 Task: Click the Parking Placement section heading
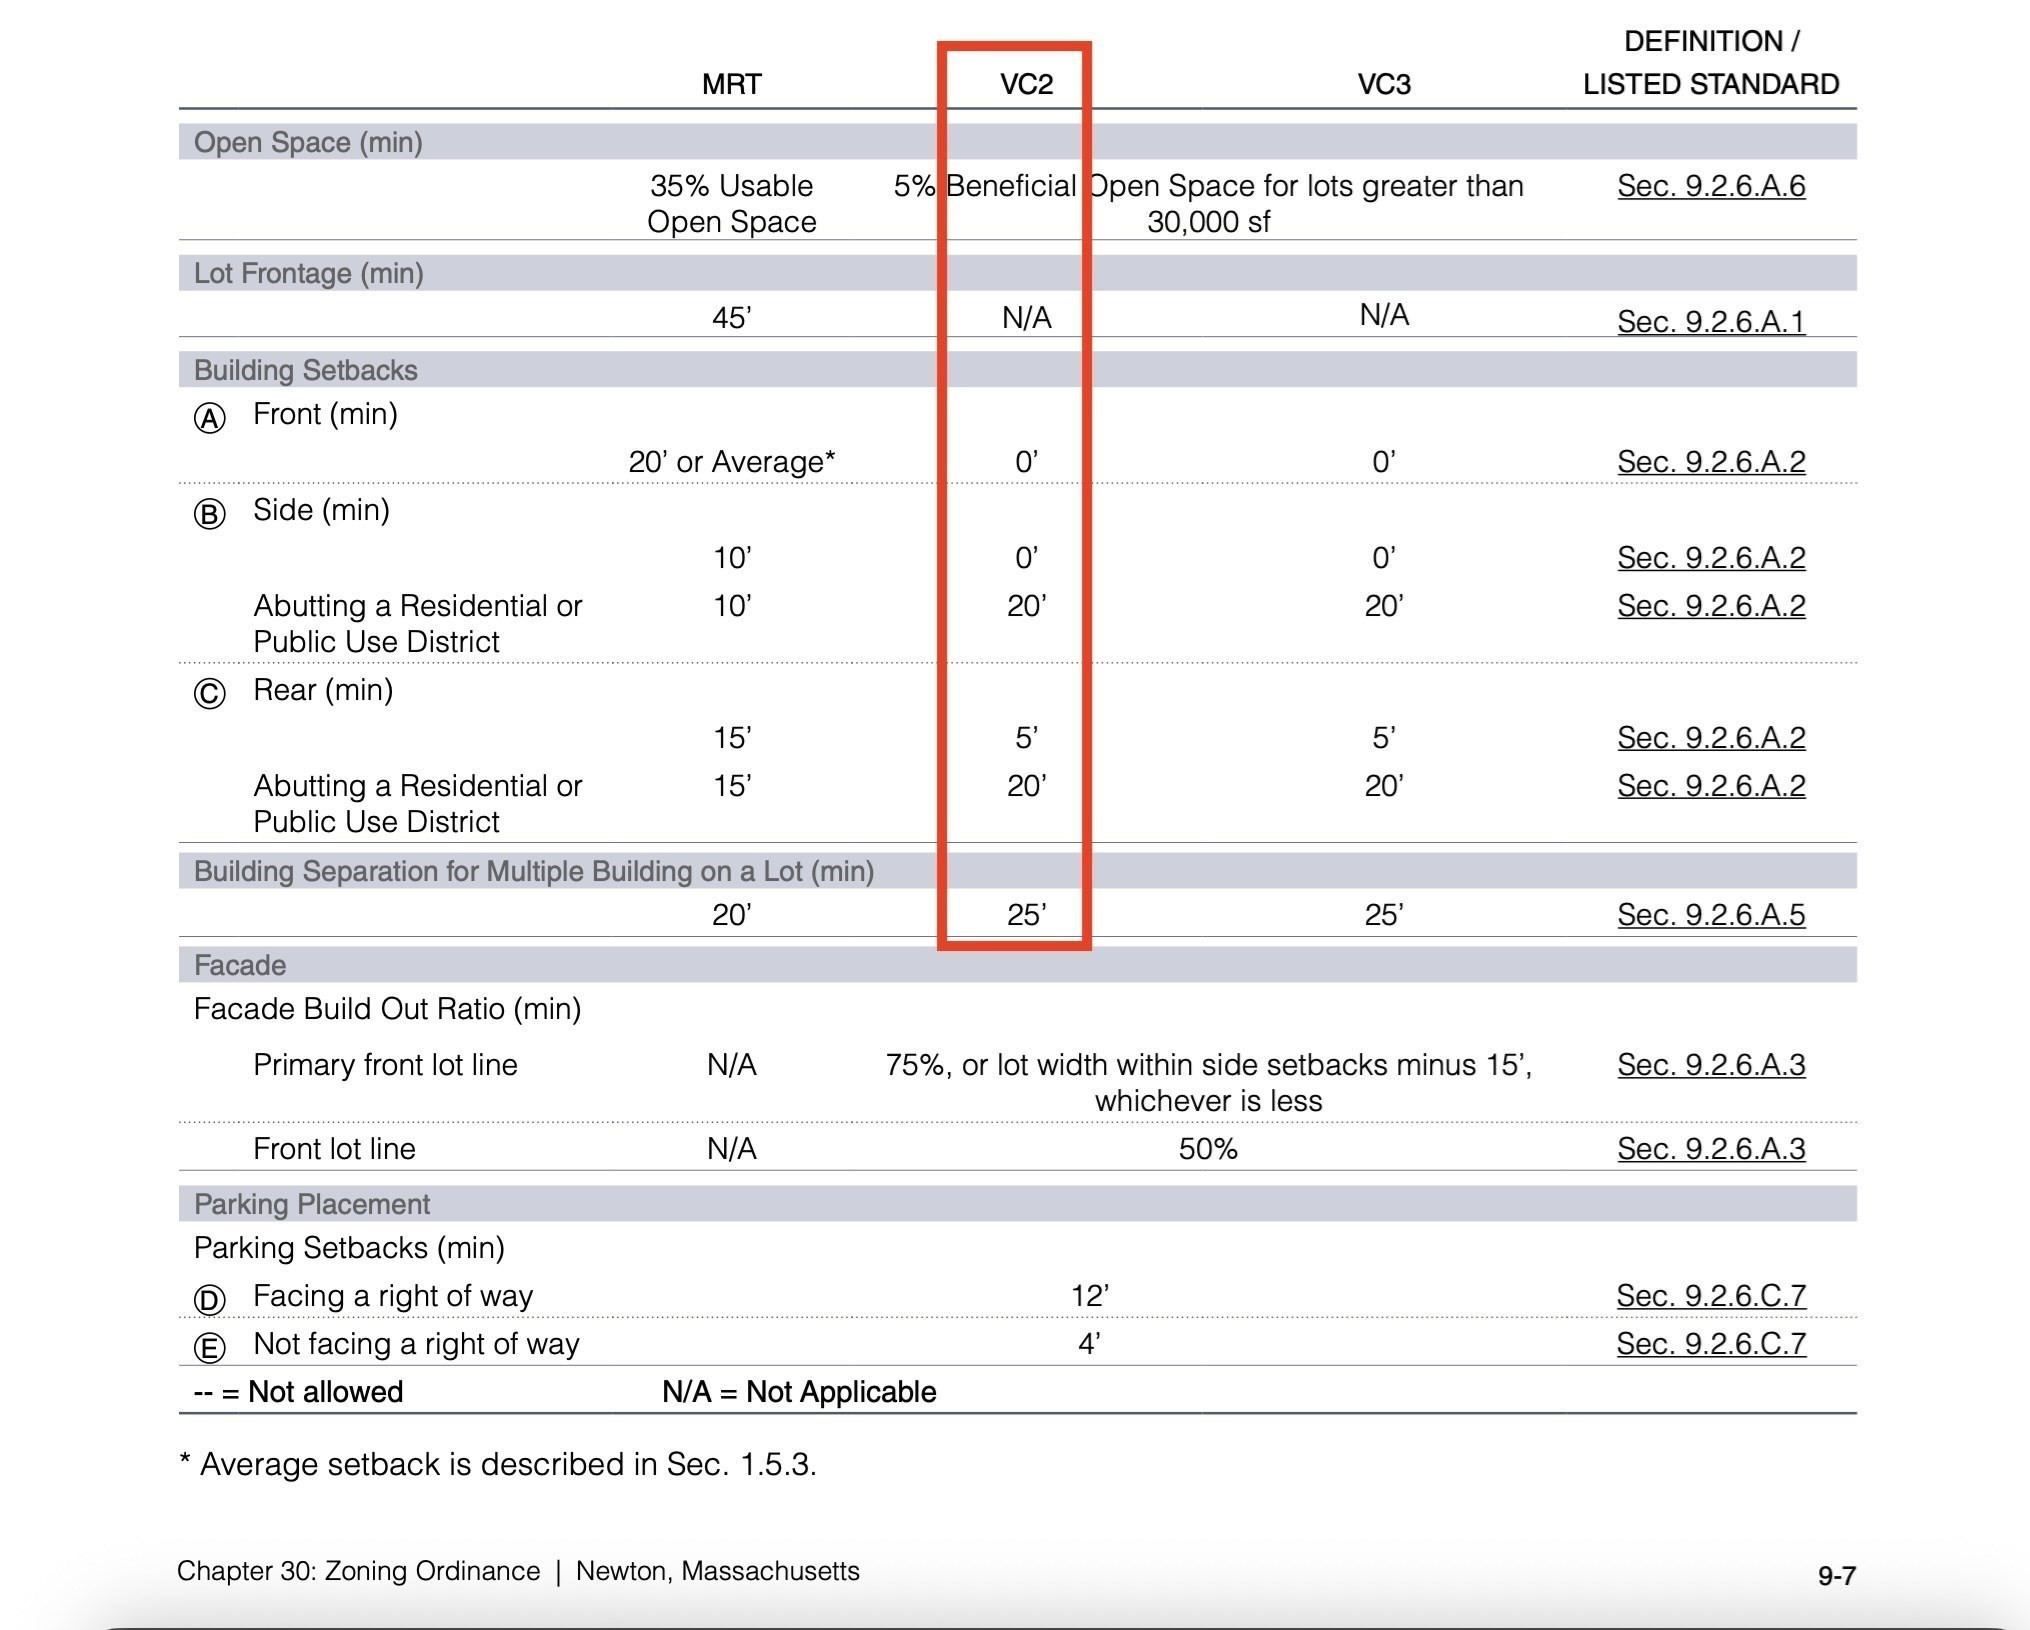pos(311,1204)
